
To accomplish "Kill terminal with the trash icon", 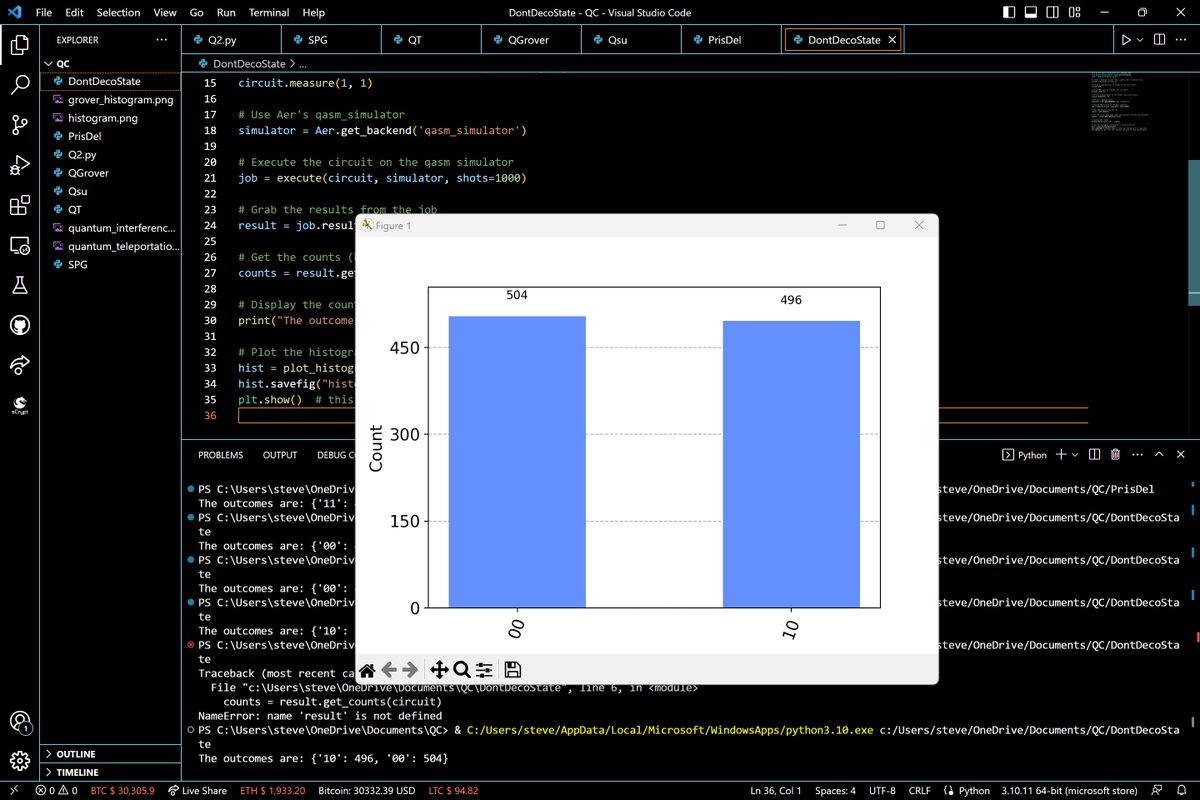I will click(1115, 455).
